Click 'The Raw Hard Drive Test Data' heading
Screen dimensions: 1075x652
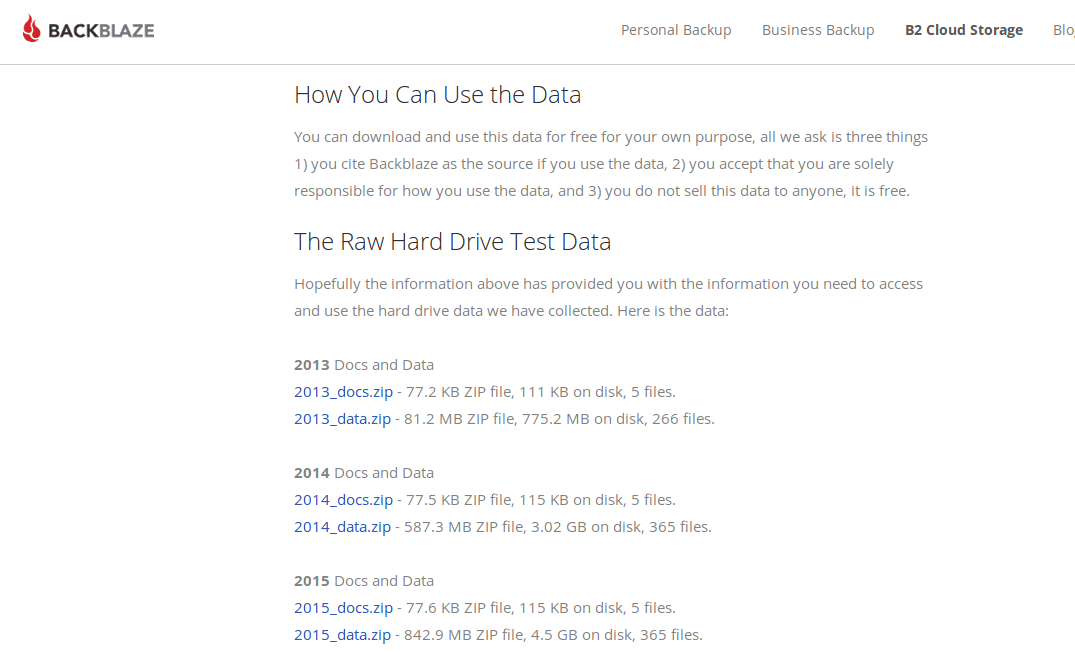point(452,241)
